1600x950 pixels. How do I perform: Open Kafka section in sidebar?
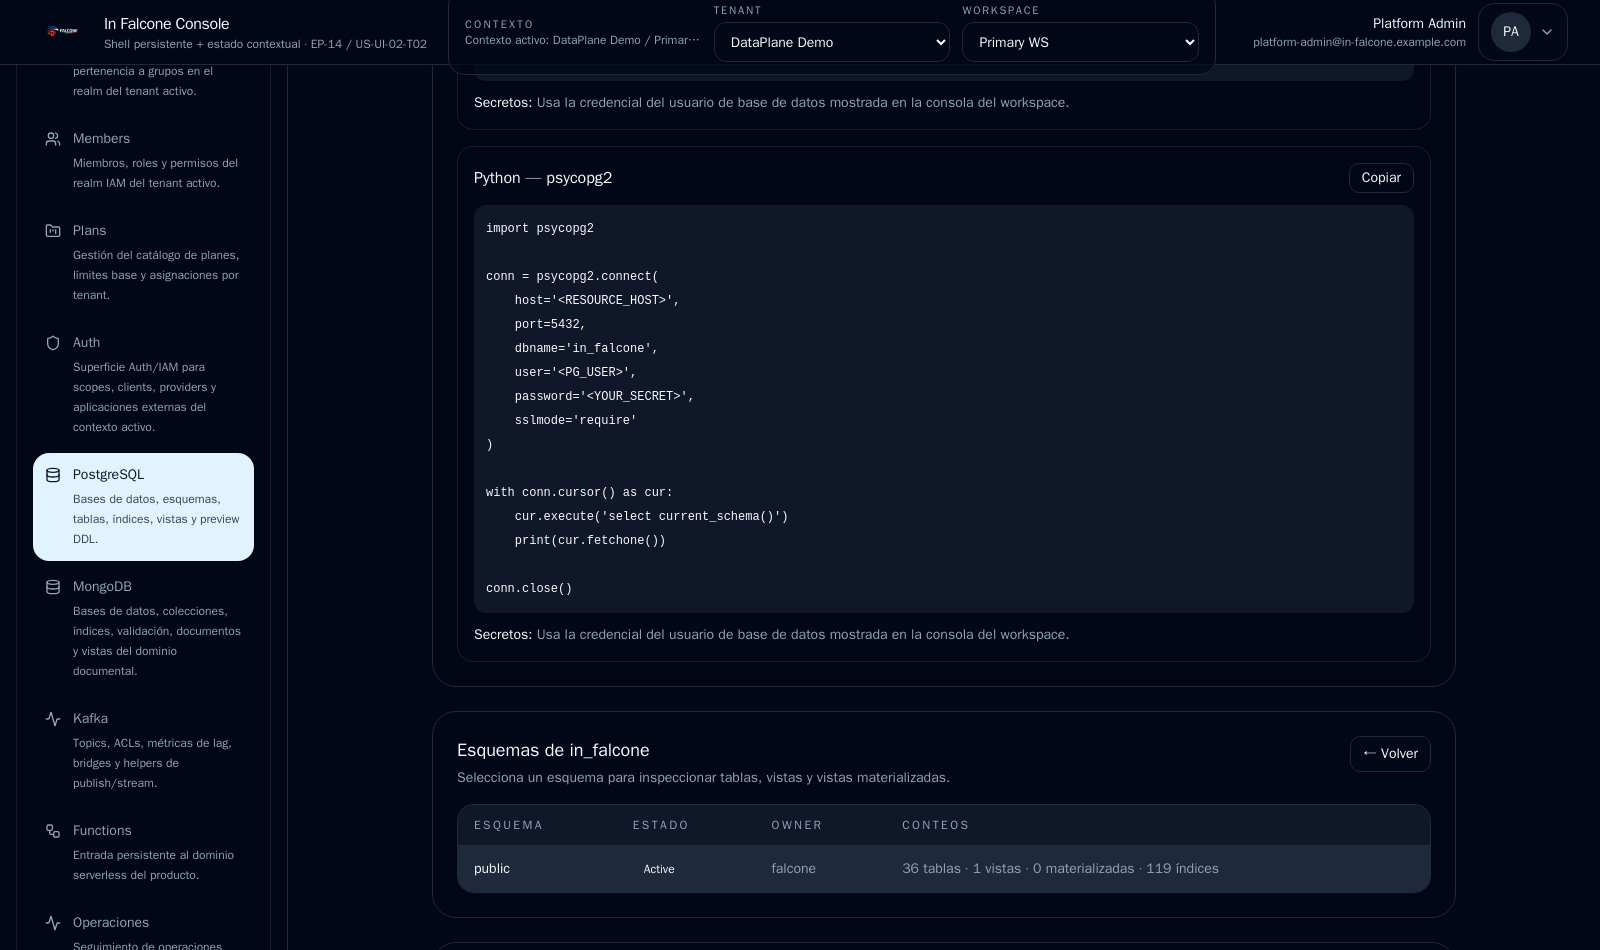[143, 751]
